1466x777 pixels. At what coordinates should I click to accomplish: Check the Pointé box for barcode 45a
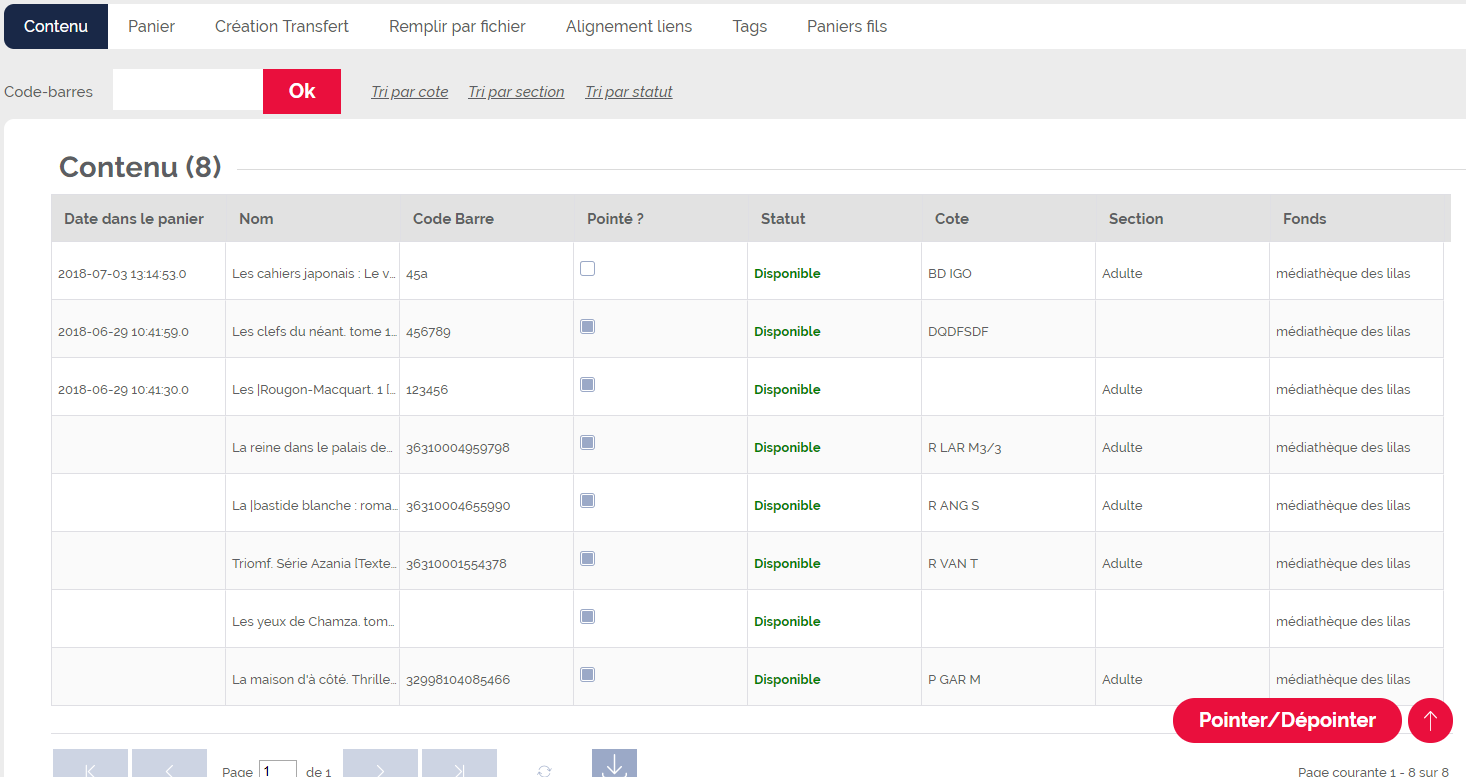pyautogui.click(x=588, y=268)
